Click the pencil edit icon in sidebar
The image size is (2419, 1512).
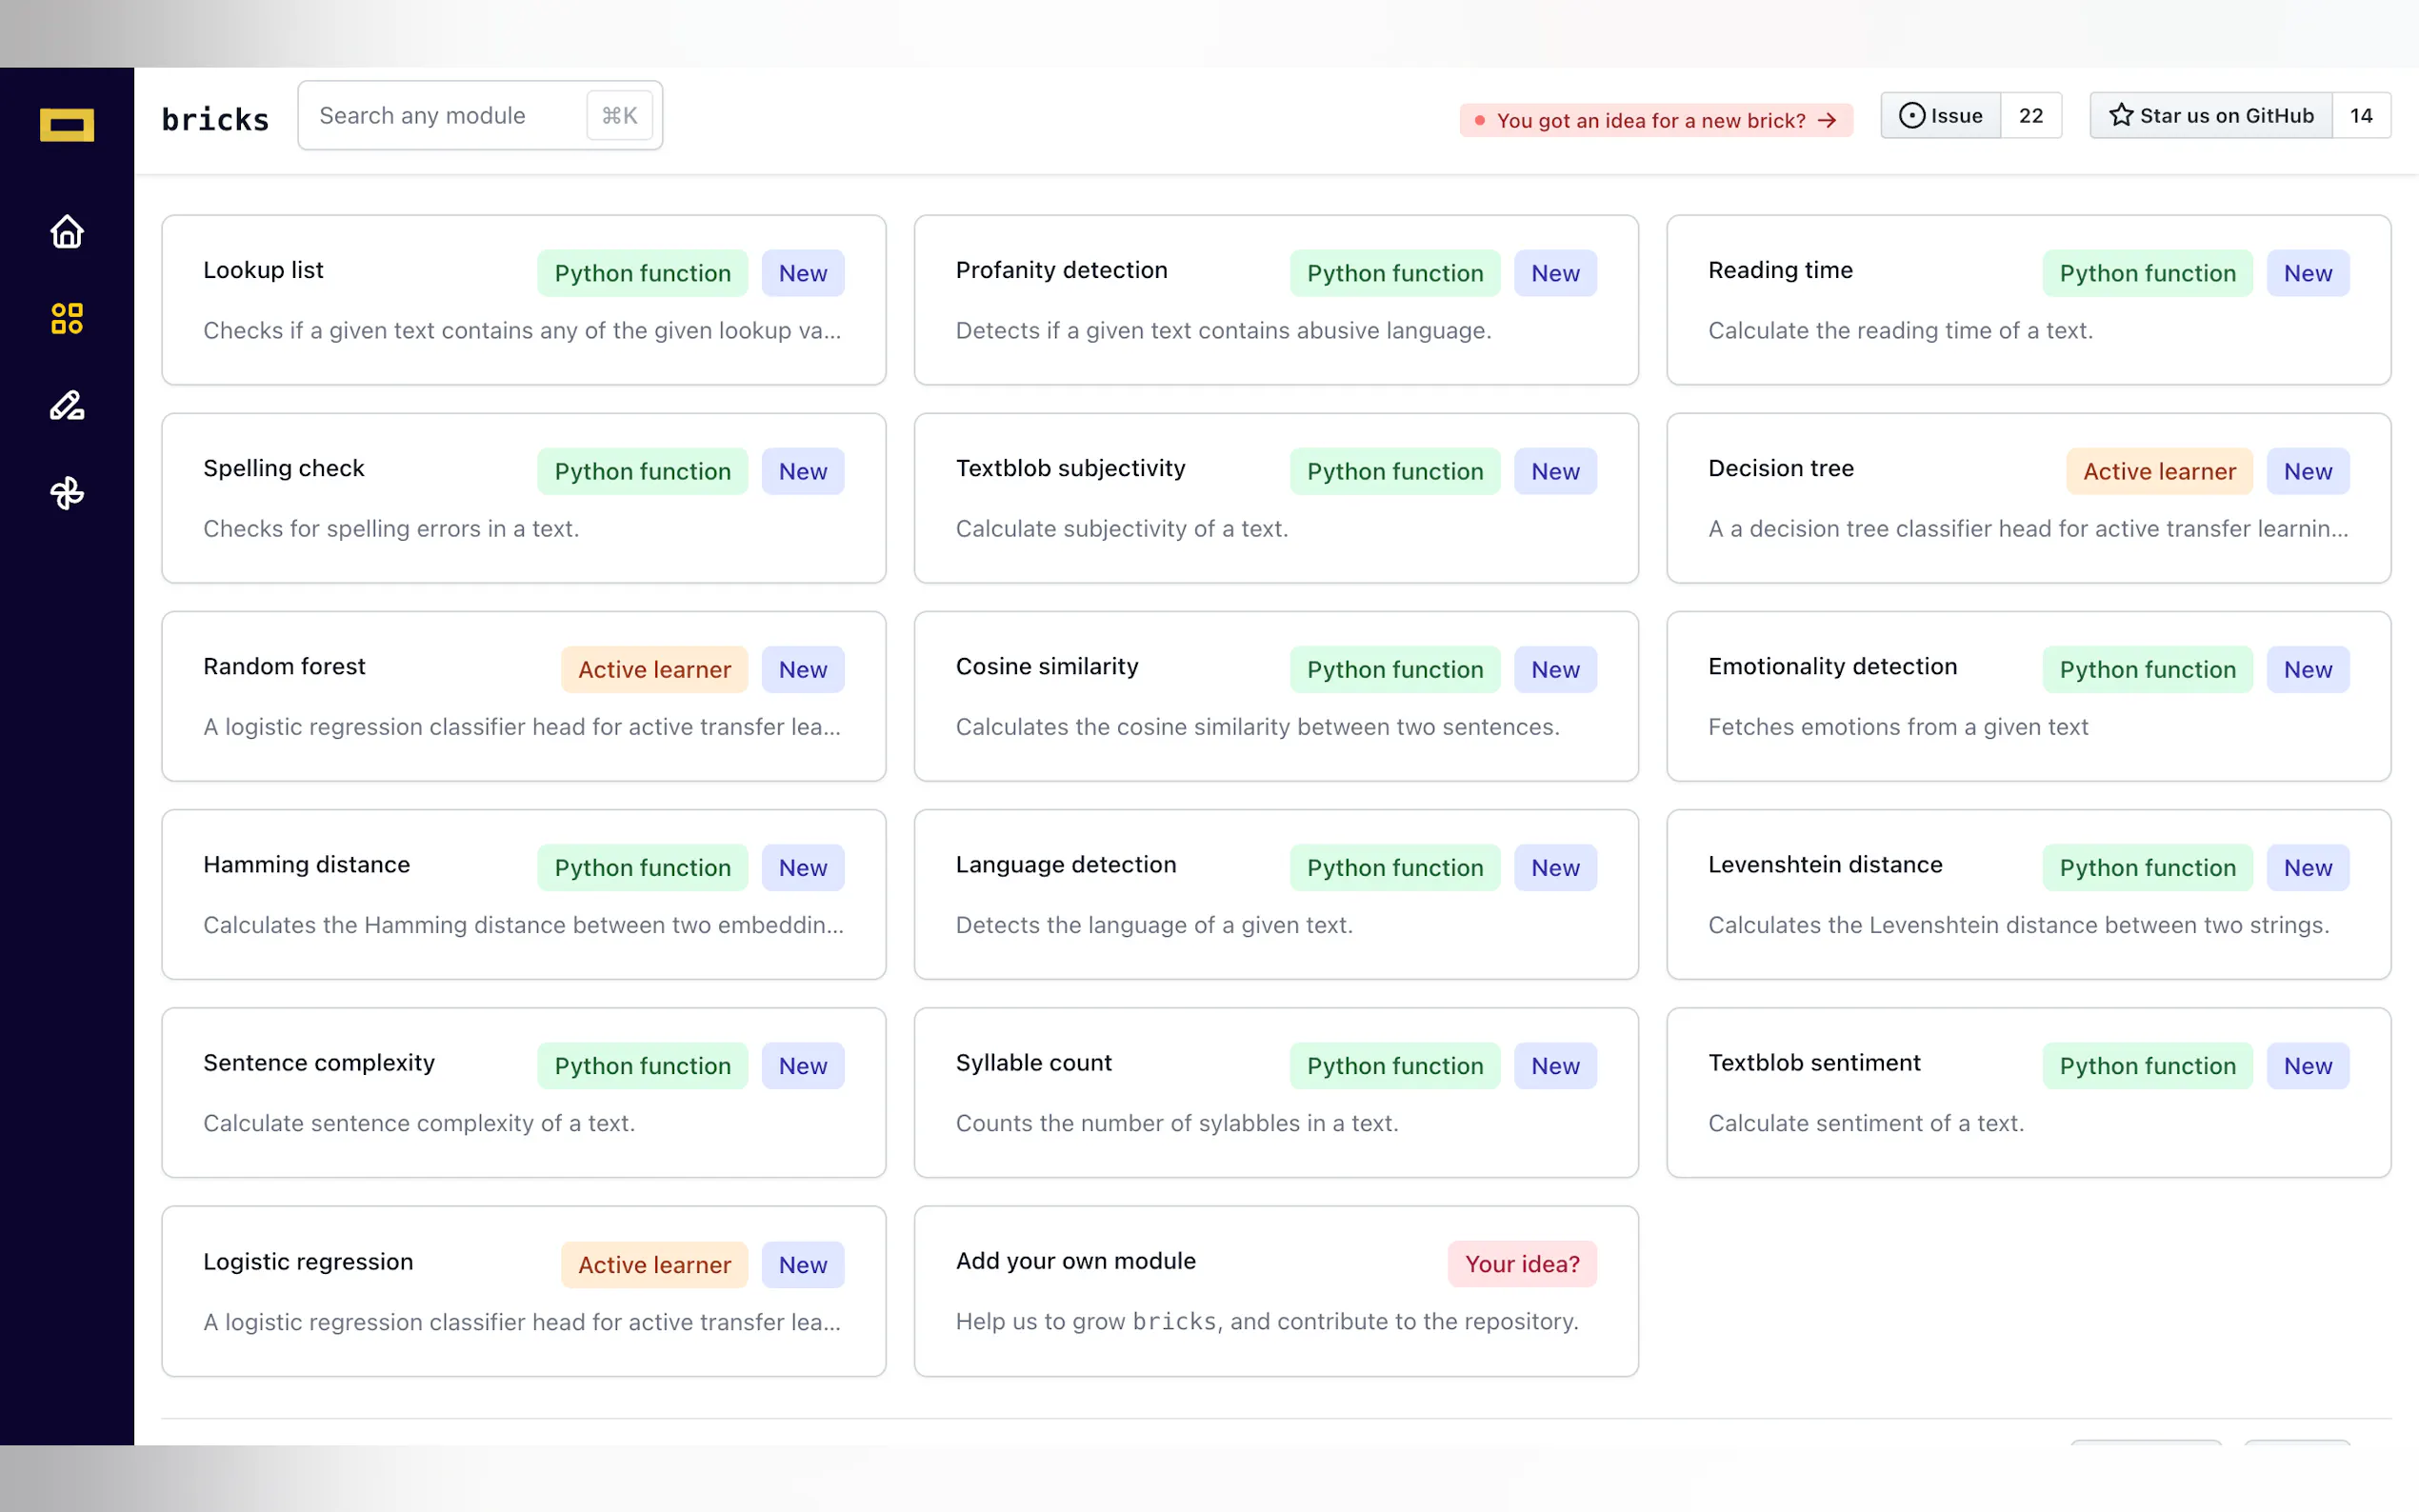tap(67, 405)
